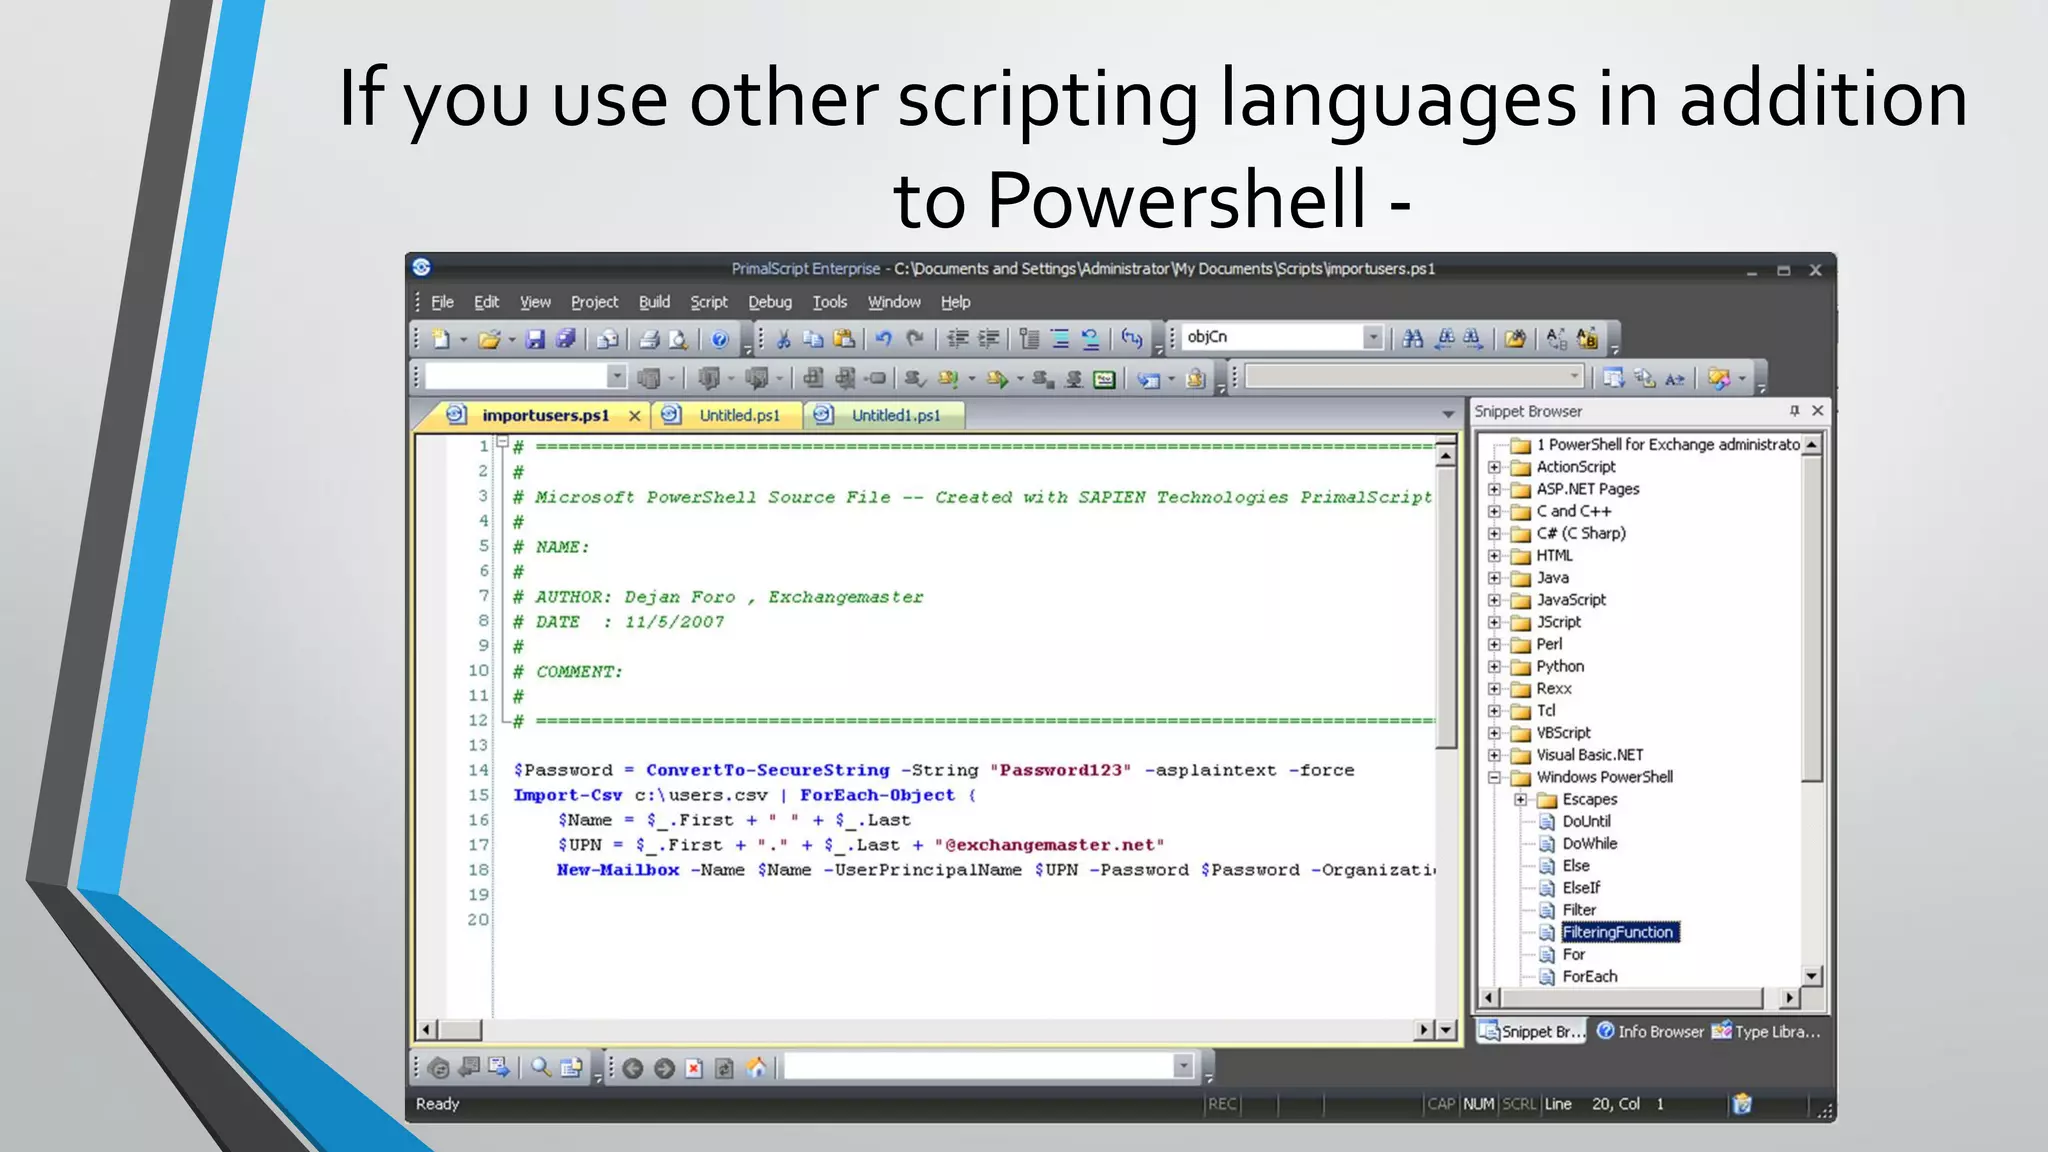Select the ElseIf snippet
The height and width of the screenshot is (1152, 2048).
coord(1581,888)
